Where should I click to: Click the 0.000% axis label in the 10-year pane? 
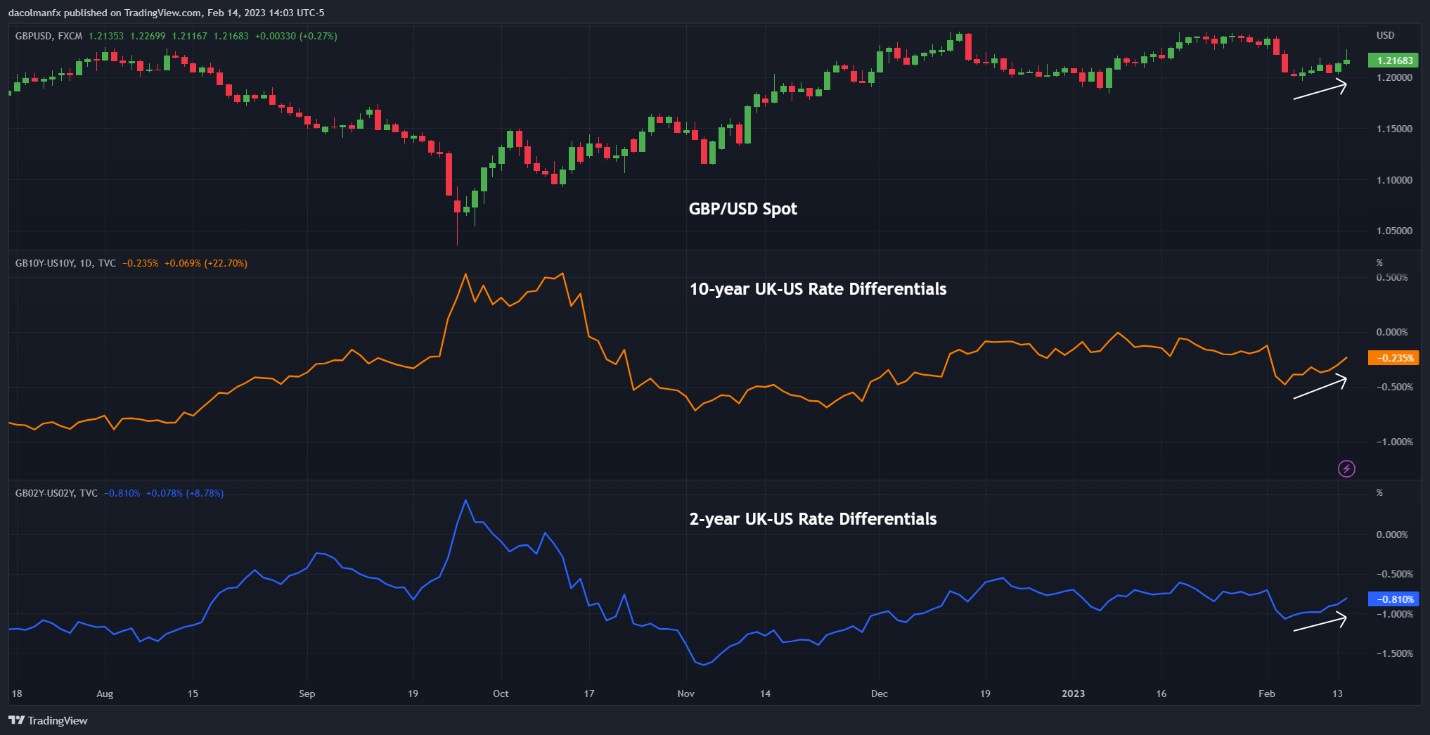click(x=1393, y=332)
